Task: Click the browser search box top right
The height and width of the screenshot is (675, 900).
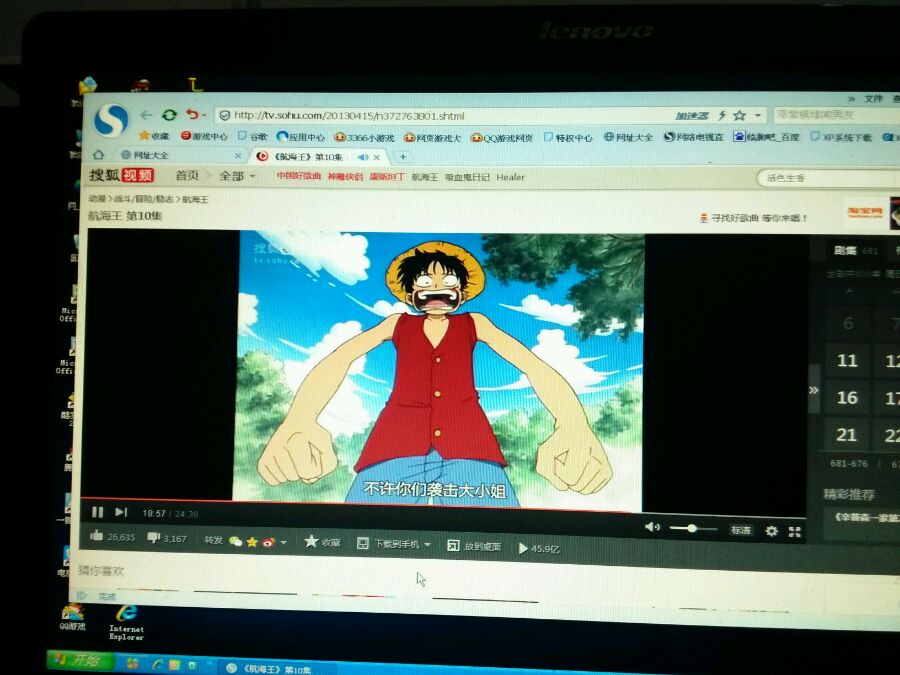Action: point(837,115)
